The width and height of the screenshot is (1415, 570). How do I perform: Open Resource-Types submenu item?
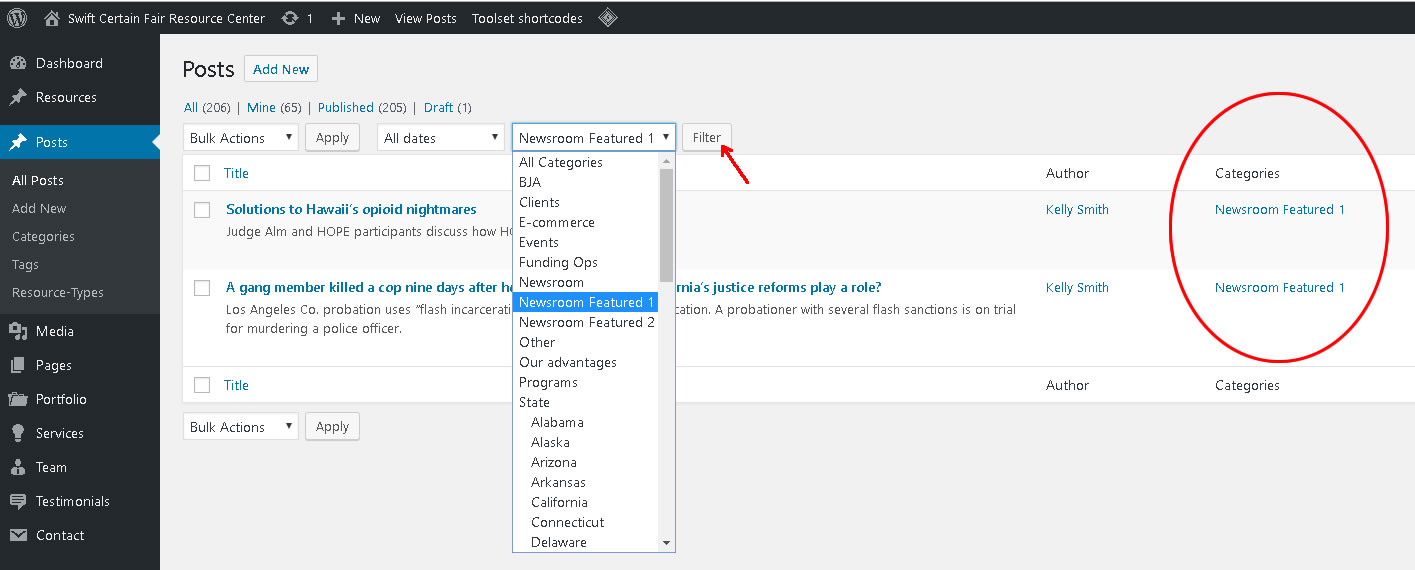click(58, 293)
